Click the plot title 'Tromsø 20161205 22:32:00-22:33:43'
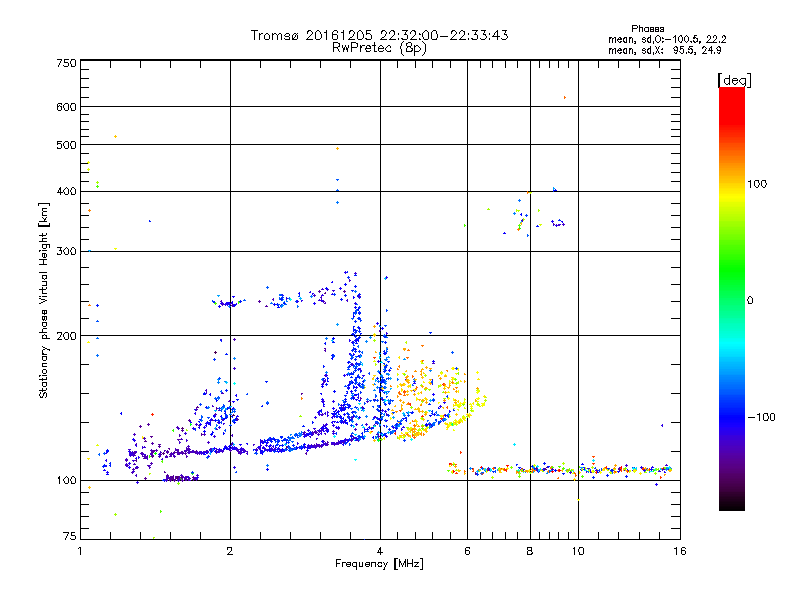Image resolution: width=800 pixels, height=600 pixels. [379, 35]
